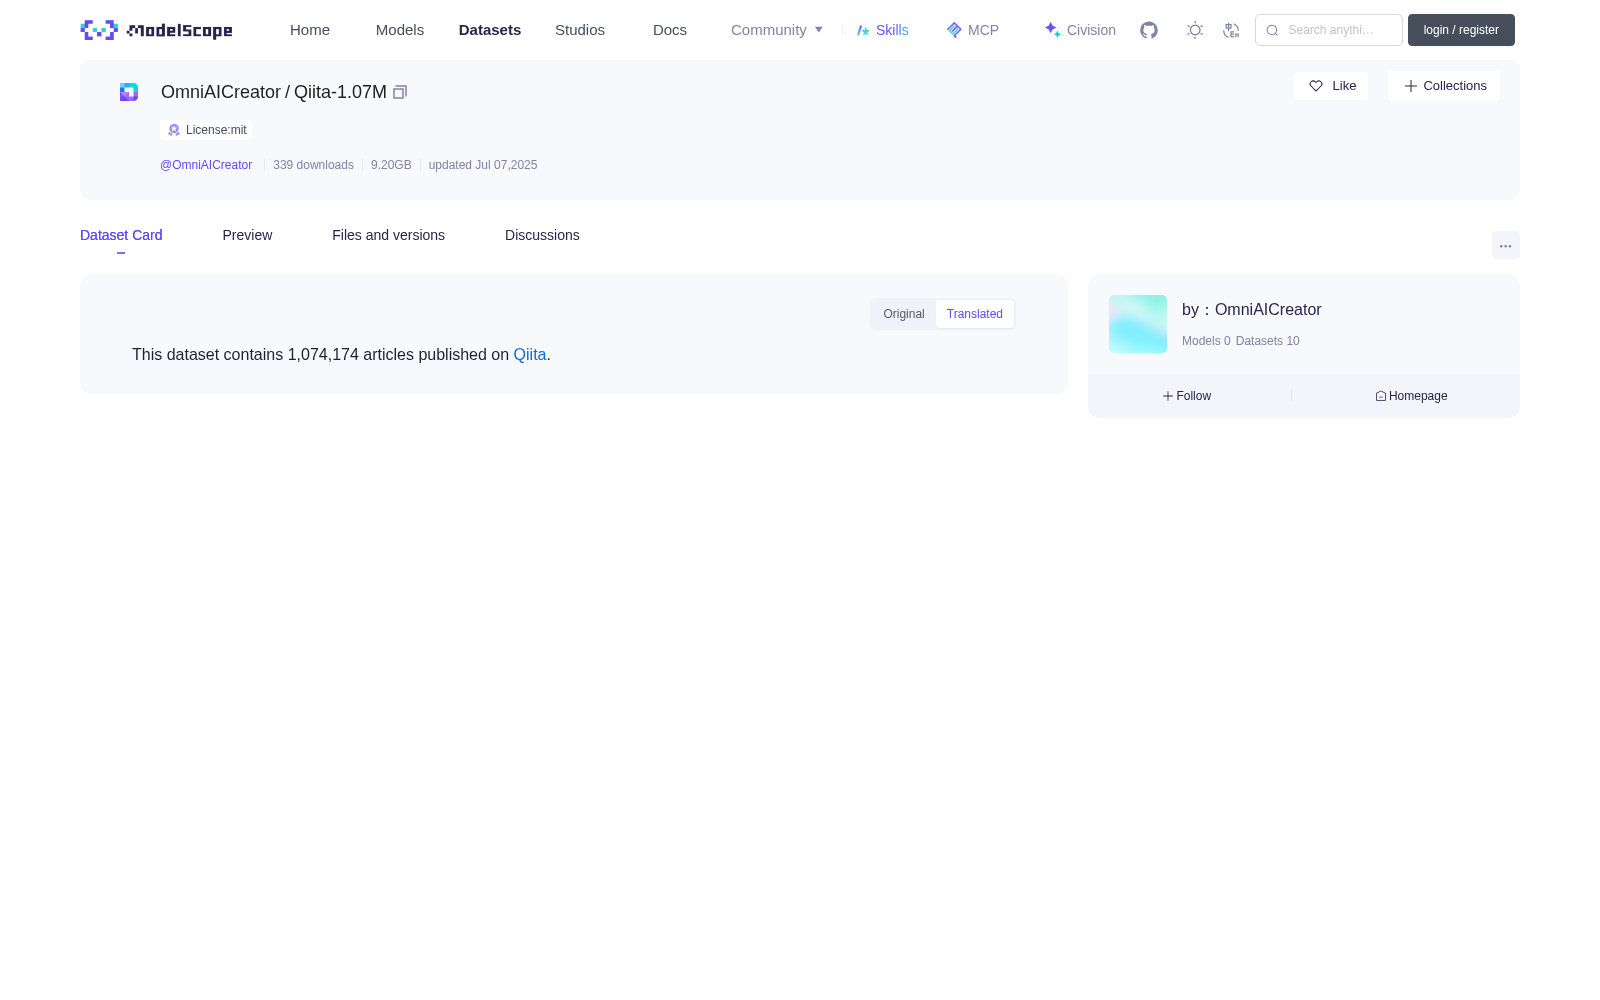Screen dimensions: 1600x1000
Task: Click the OmniAICreator owner name in title
Action: (221, 92)
